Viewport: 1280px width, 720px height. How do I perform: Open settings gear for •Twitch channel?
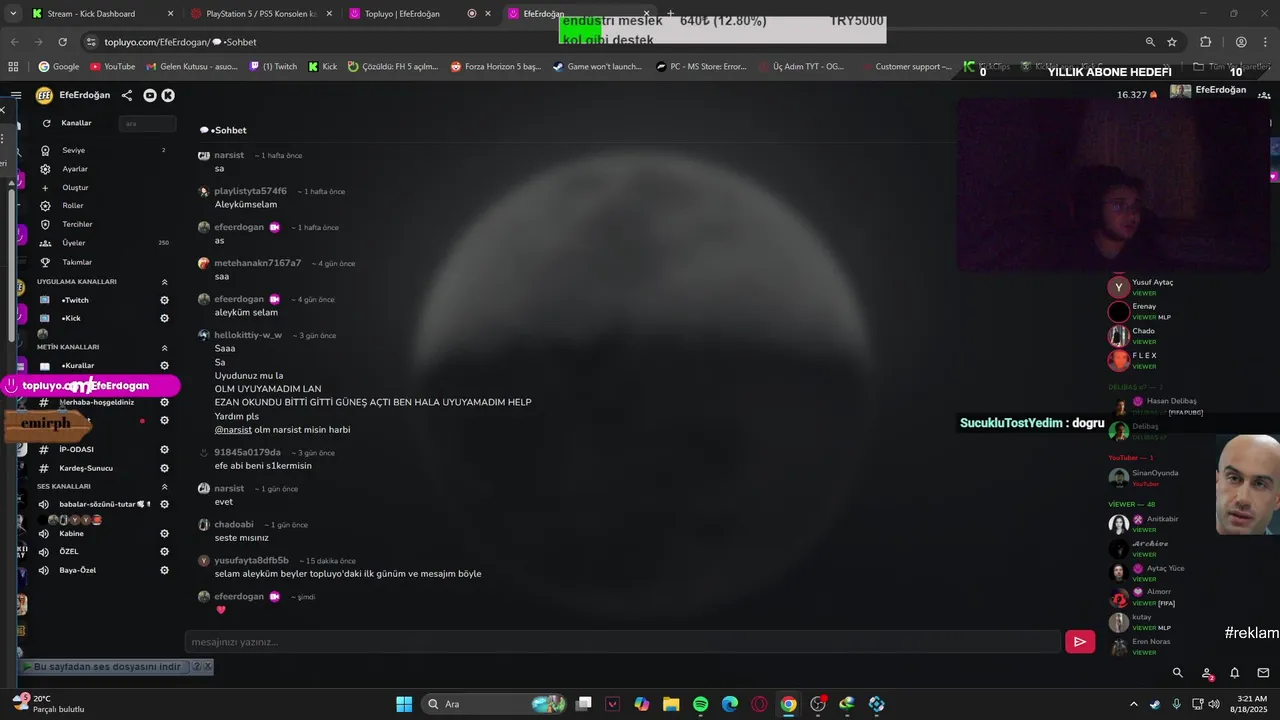(x=165, y=300)
